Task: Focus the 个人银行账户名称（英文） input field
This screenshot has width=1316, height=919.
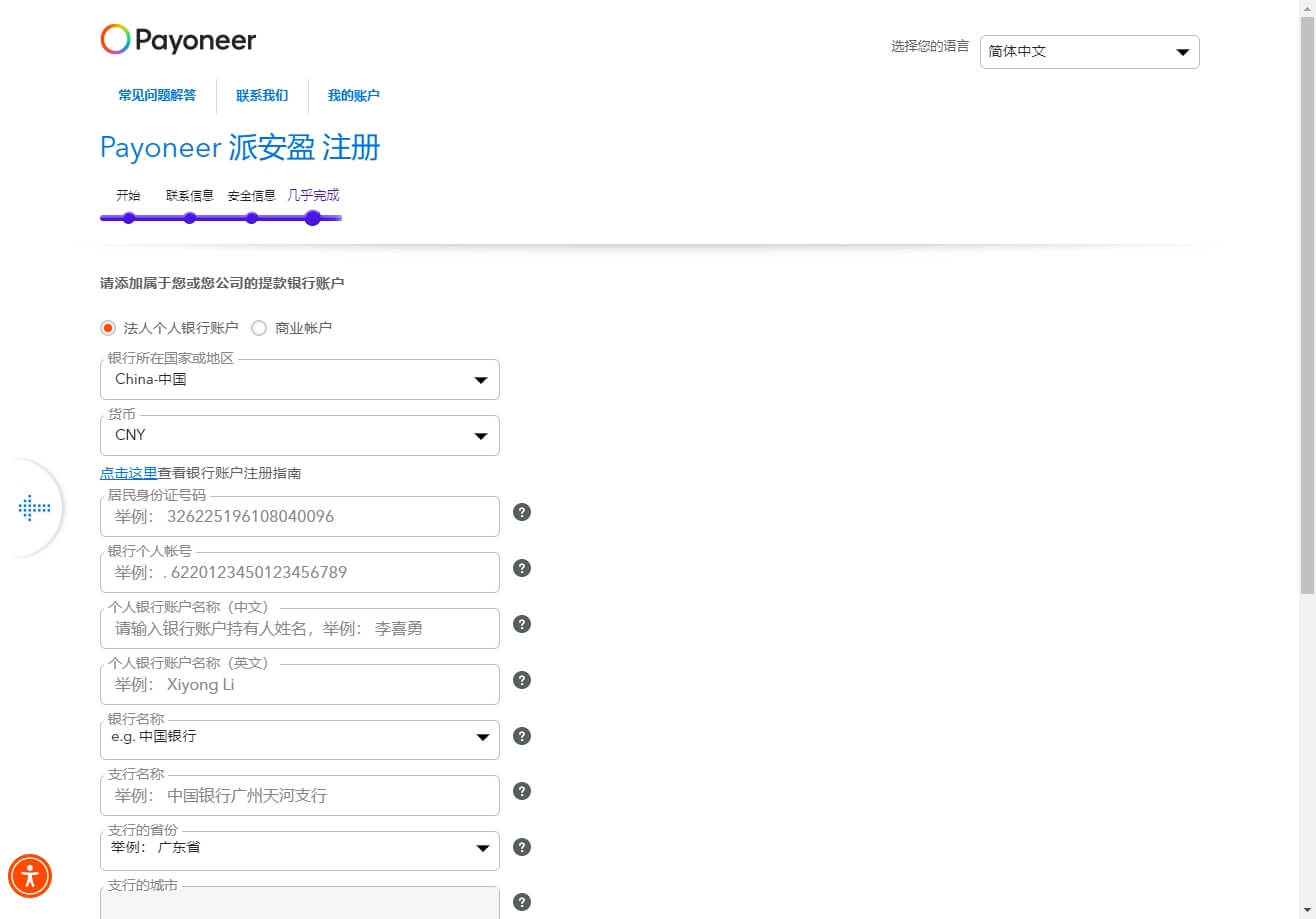Action: pyautogui.click(x=300, y=685)
